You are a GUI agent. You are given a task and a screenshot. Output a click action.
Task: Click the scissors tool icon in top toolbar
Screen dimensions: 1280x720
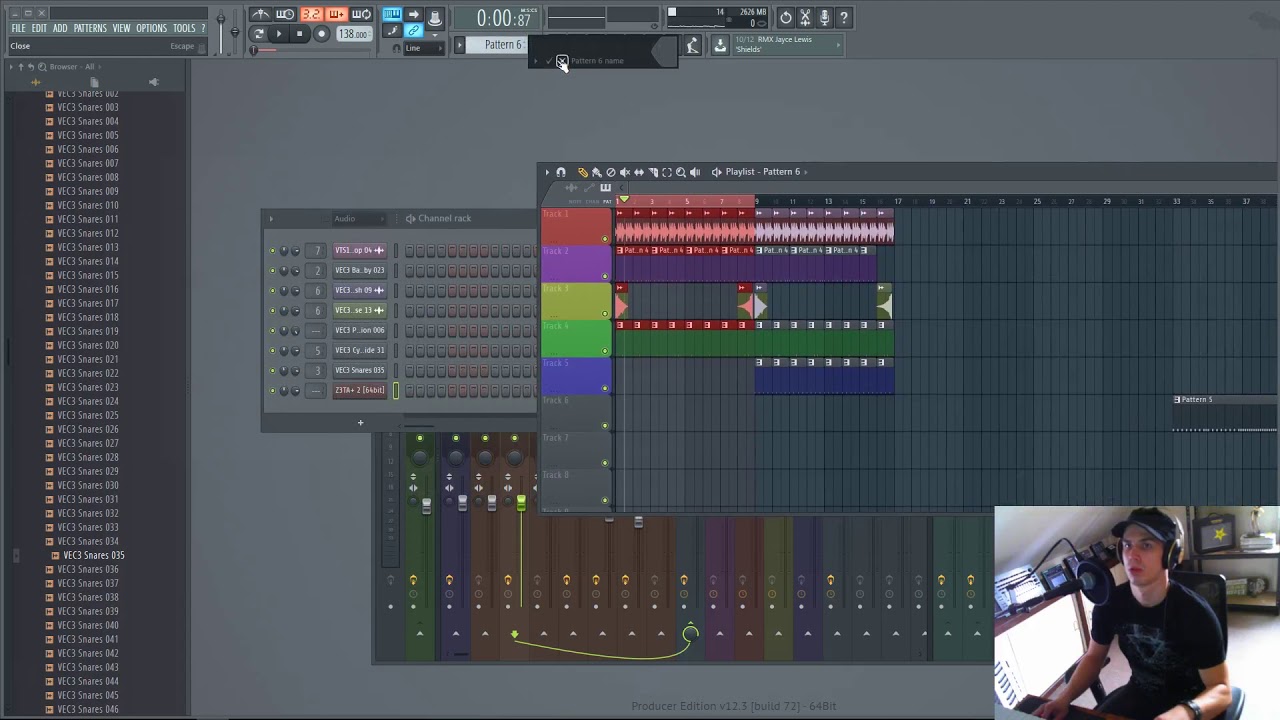coord(805,17)
